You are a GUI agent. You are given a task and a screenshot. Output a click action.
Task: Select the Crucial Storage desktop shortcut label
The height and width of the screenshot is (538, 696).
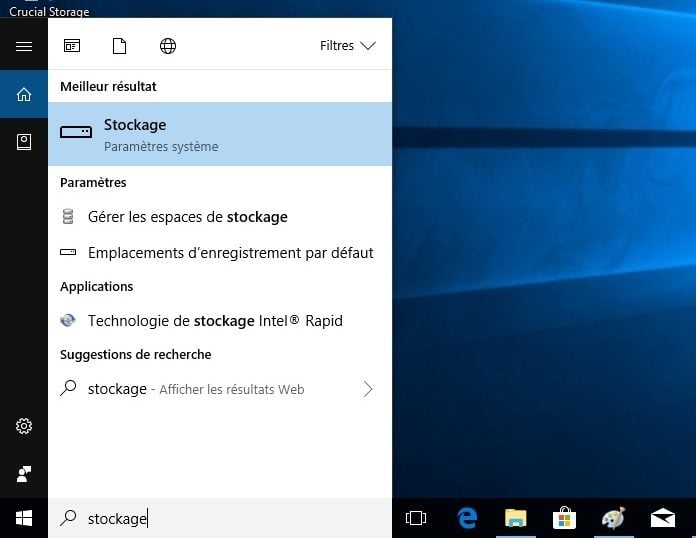click(49, 12)
